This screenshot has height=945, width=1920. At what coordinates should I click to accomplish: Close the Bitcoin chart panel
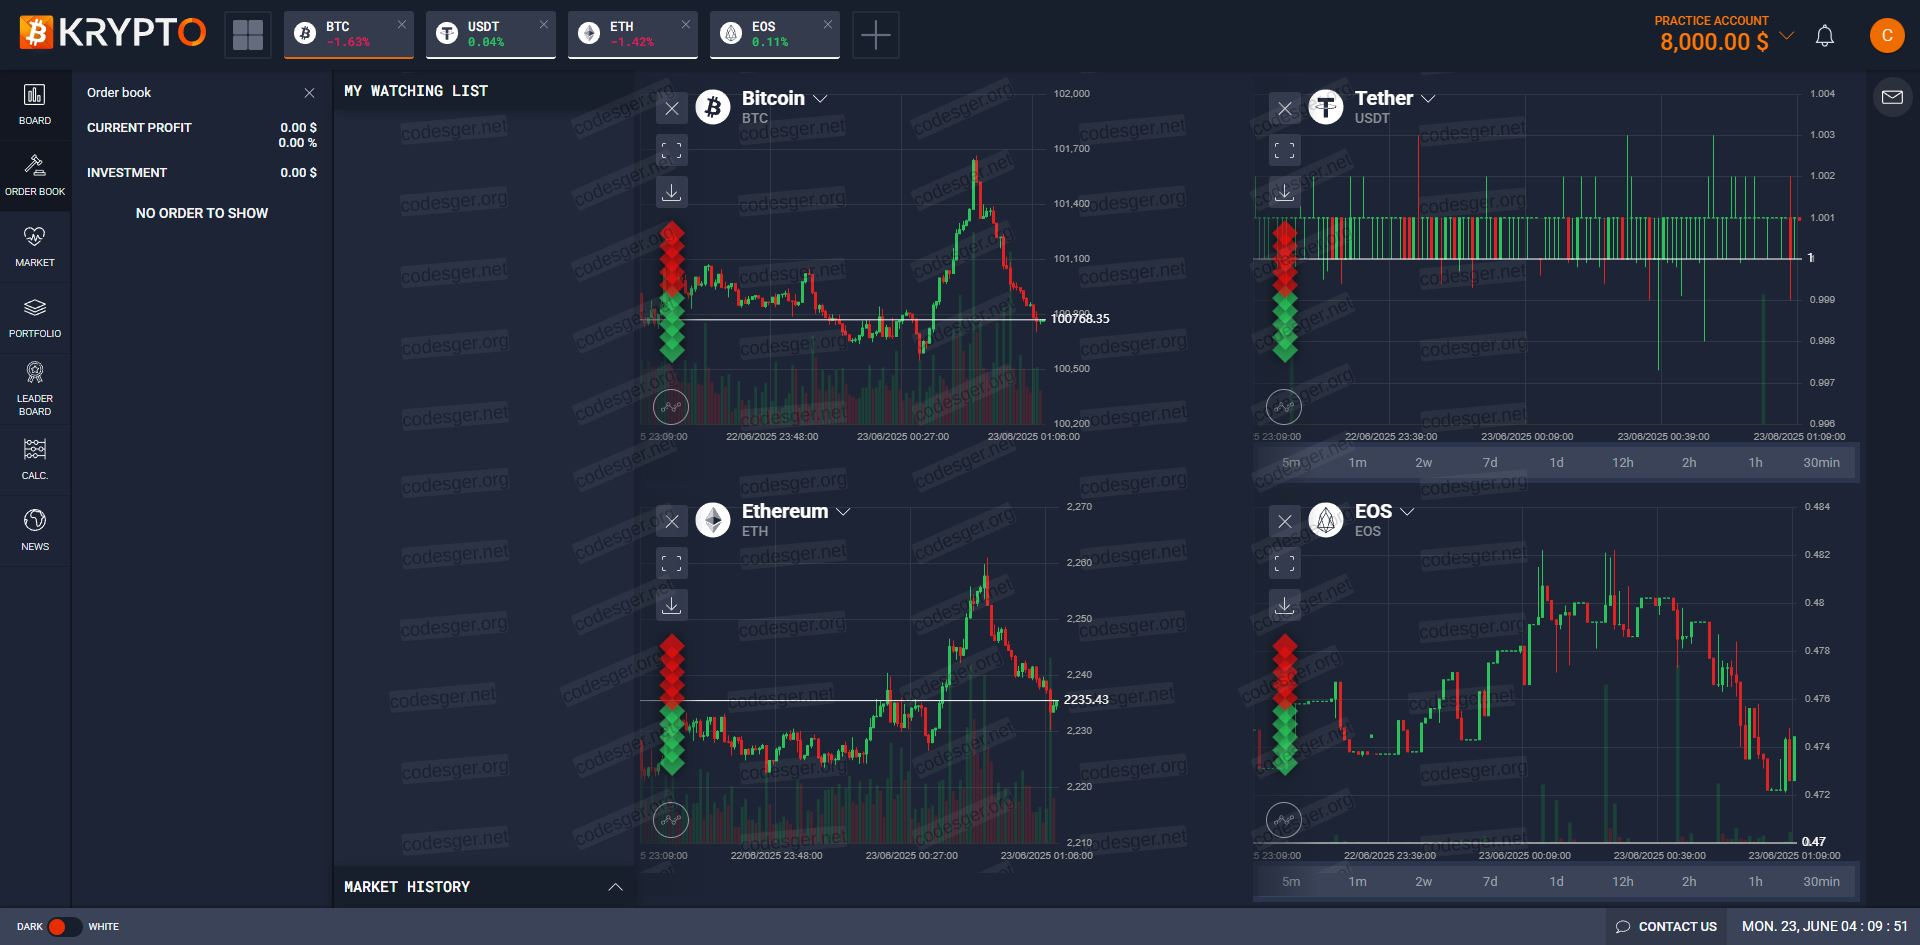pyautogui.click(x=672, y=109)
